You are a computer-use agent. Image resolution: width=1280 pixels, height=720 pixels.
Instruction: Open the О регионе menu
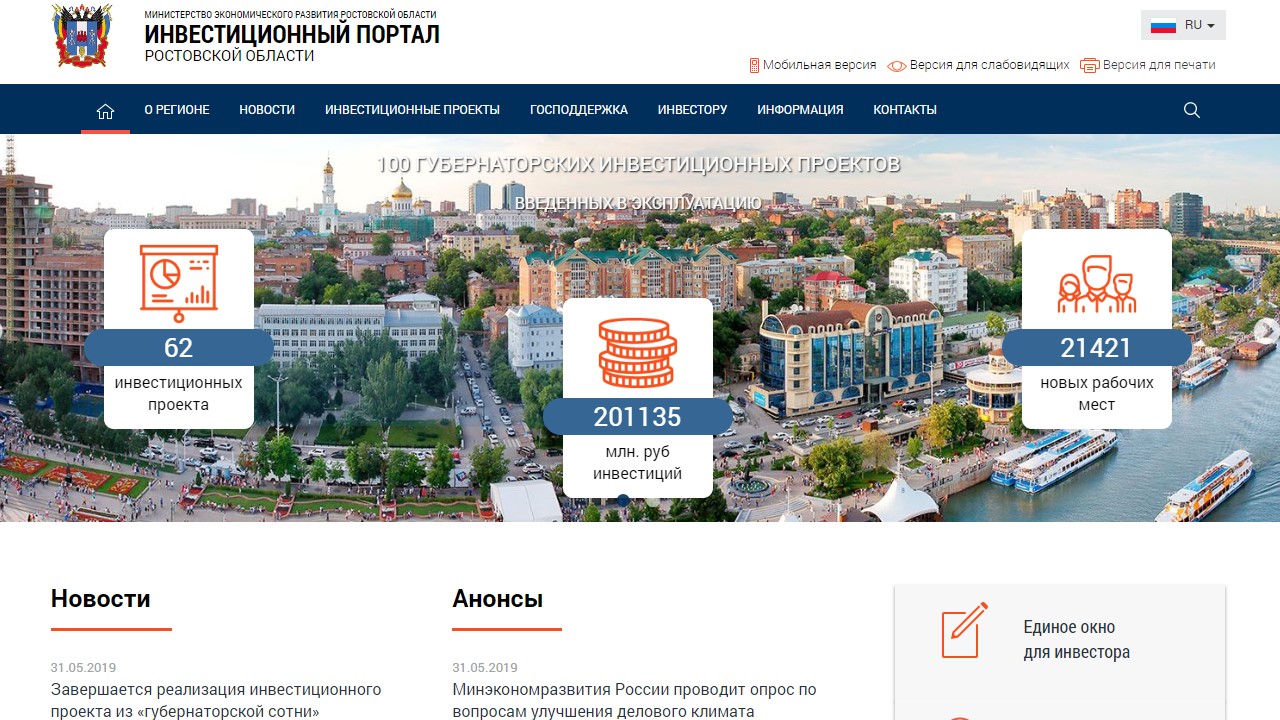coord(177,110)
